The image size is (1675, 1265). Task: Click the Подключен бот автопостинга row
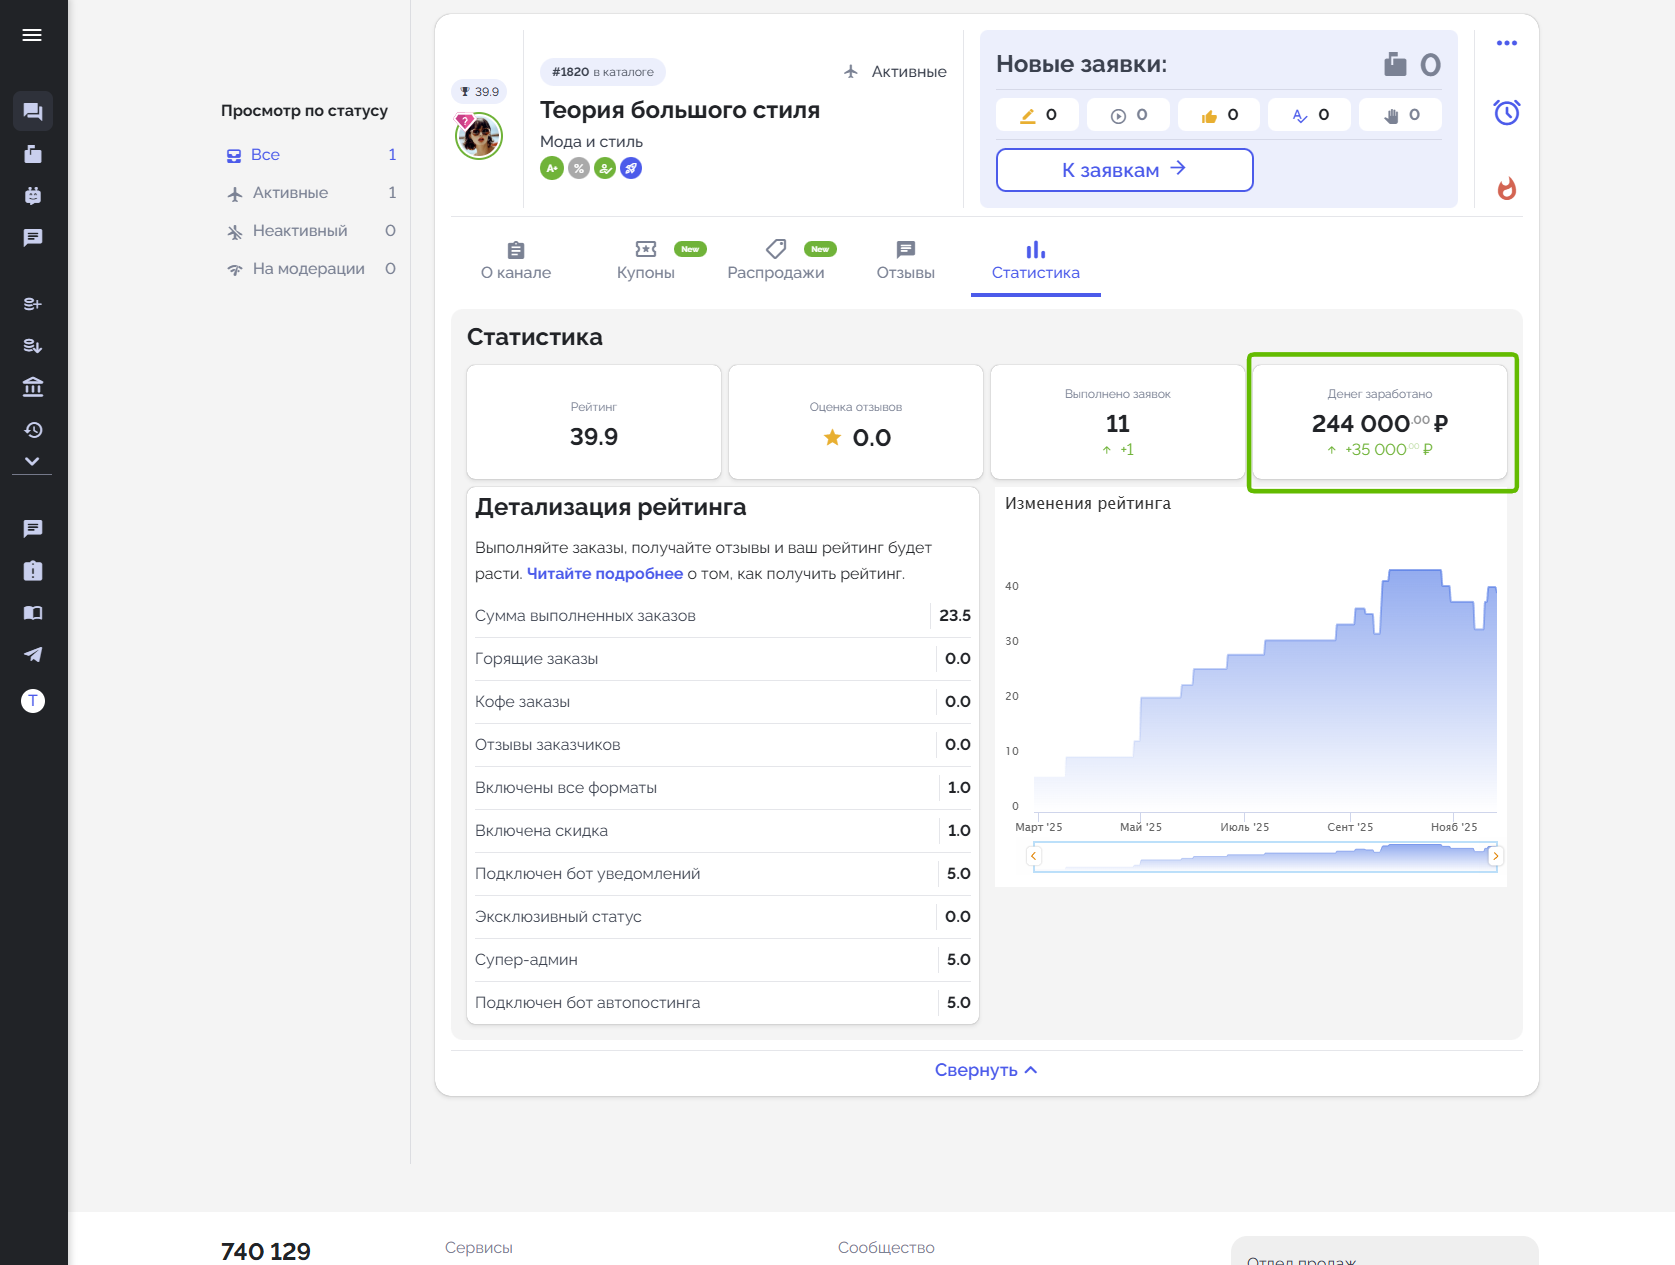[723, 1003]
